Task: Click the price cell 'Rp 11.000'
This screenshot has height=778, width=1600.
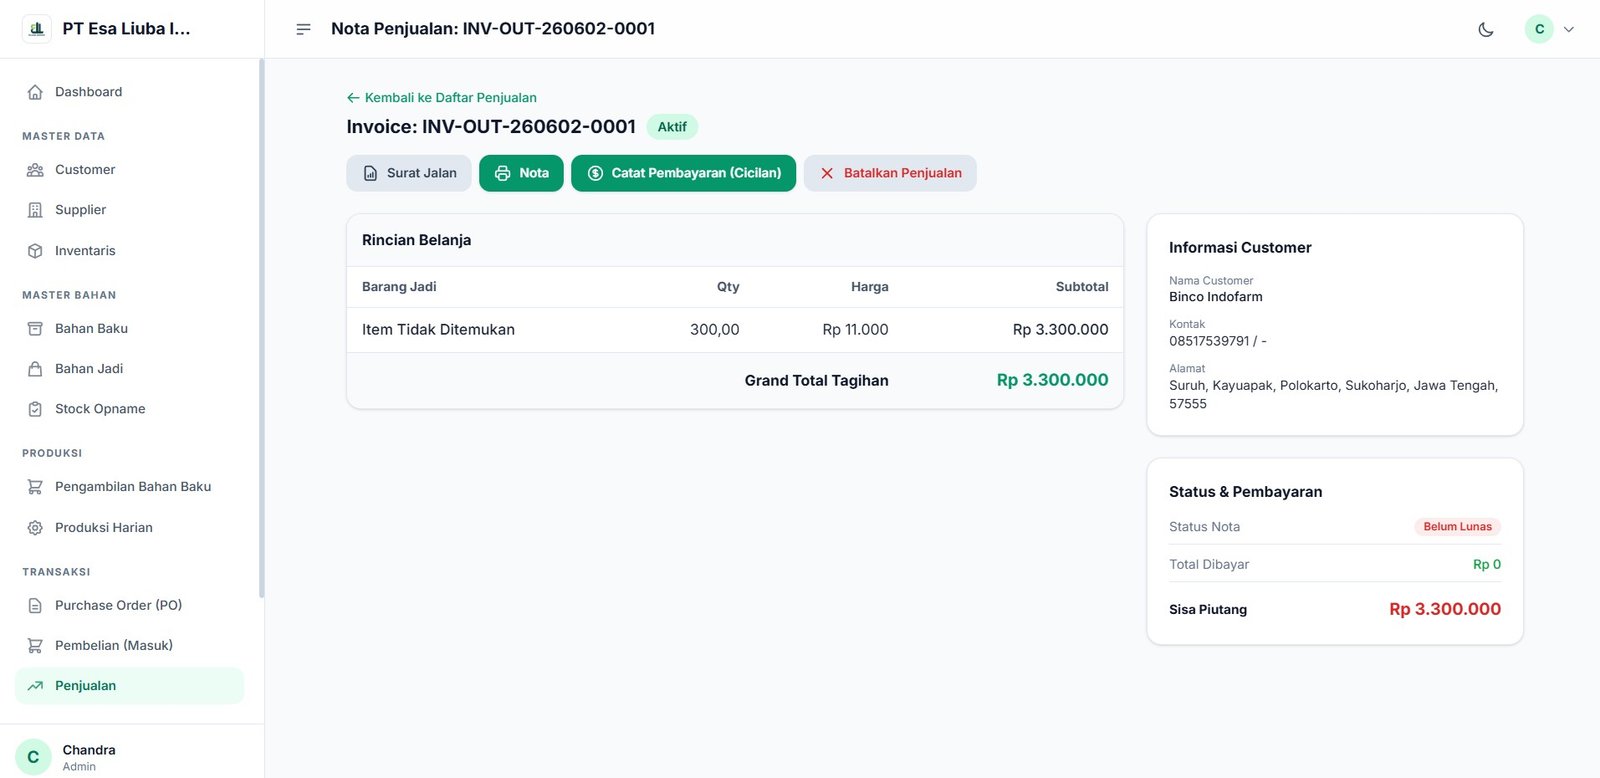Action: click(855, 330)
